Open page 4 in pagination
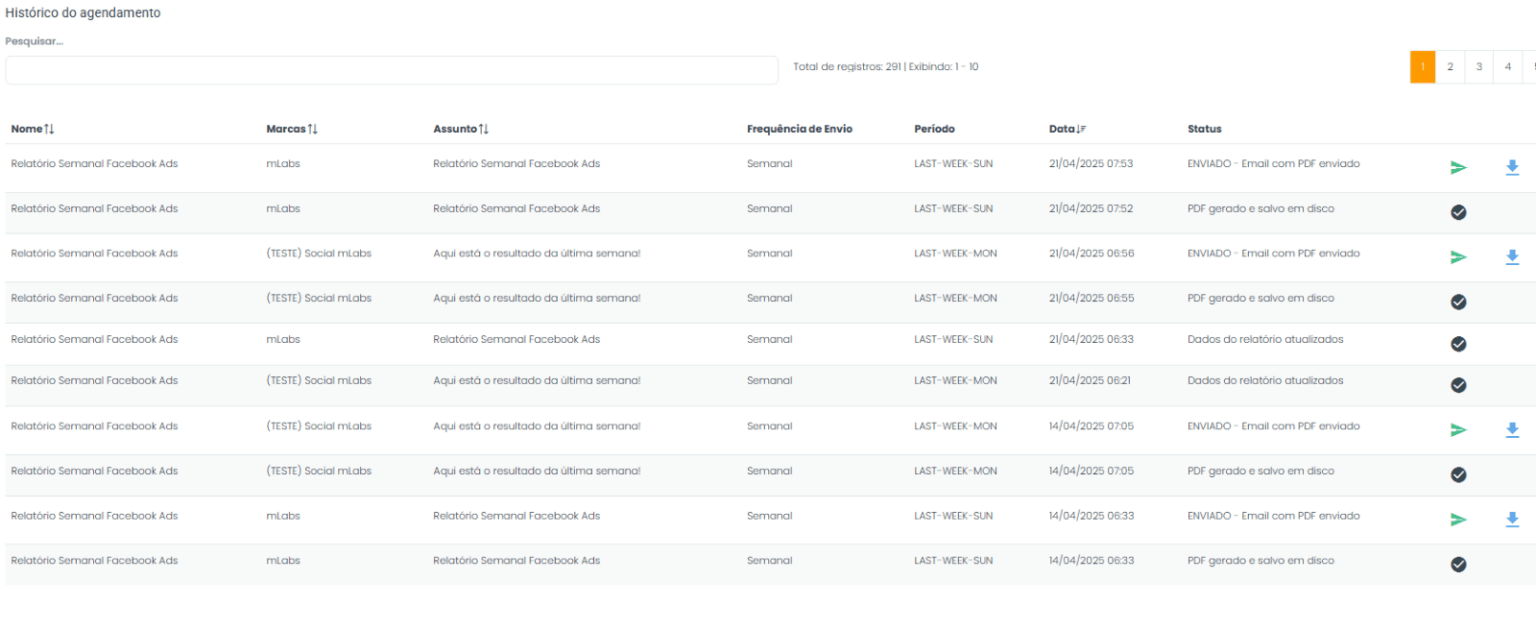 point(1508,67)
